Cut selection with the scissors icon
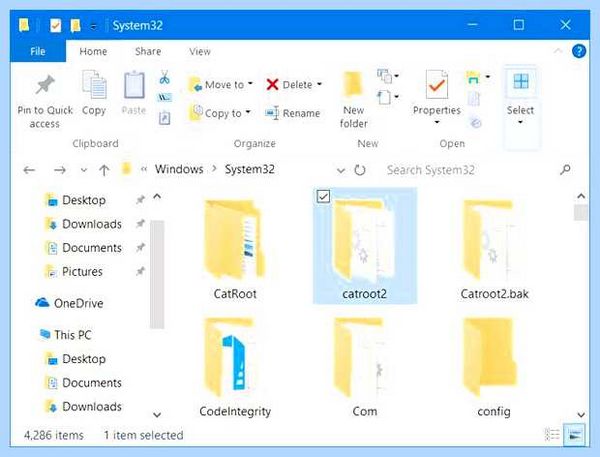The height and width of the screenshot is (457, 600). pos(165,77)
